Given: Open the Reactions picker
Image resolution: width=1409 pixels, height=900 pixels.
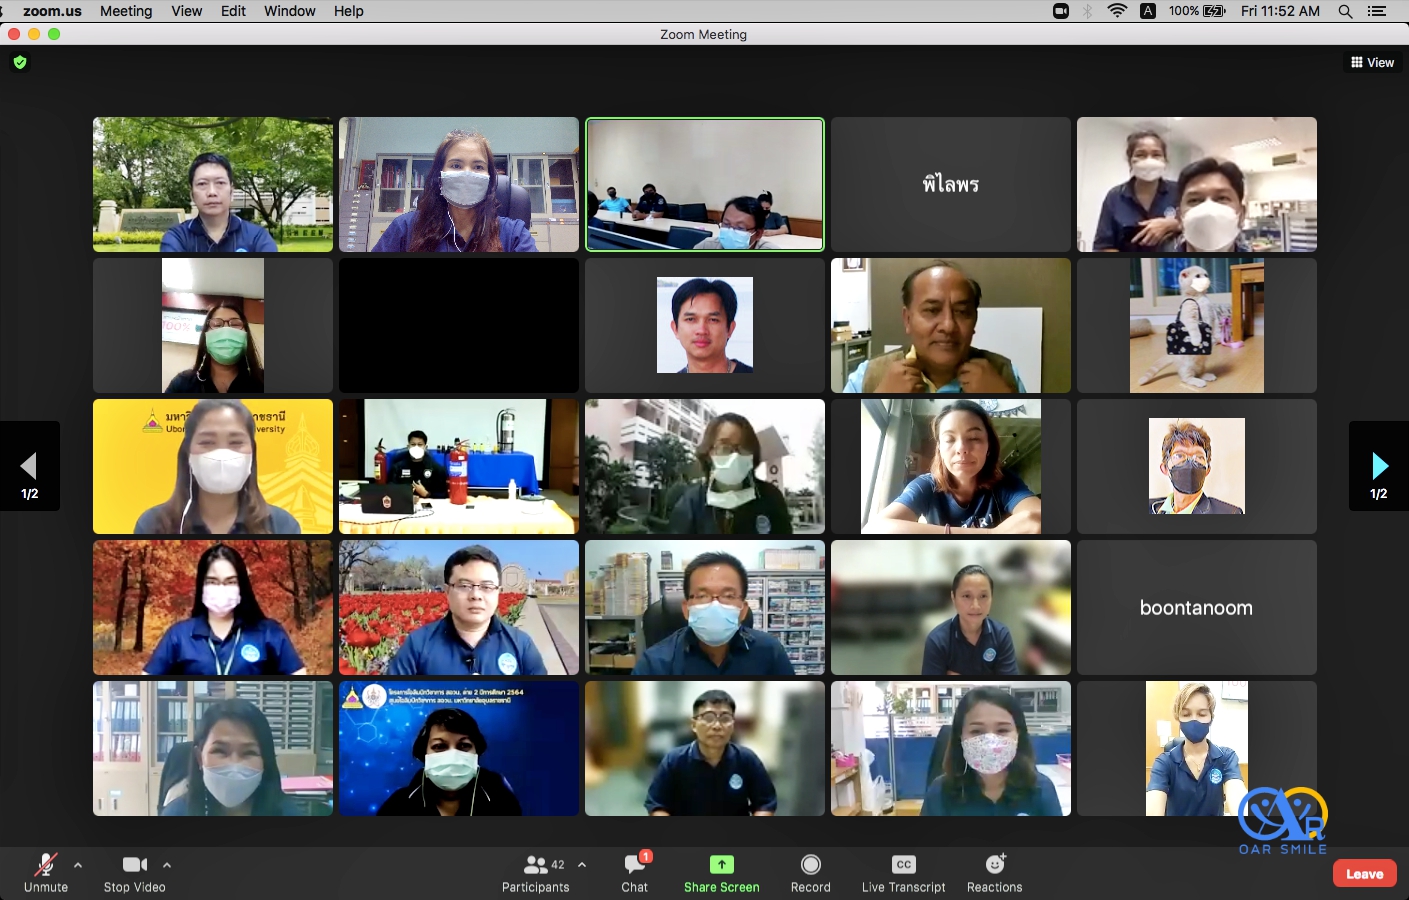Looking at the screenshot, I should [994, 872].
